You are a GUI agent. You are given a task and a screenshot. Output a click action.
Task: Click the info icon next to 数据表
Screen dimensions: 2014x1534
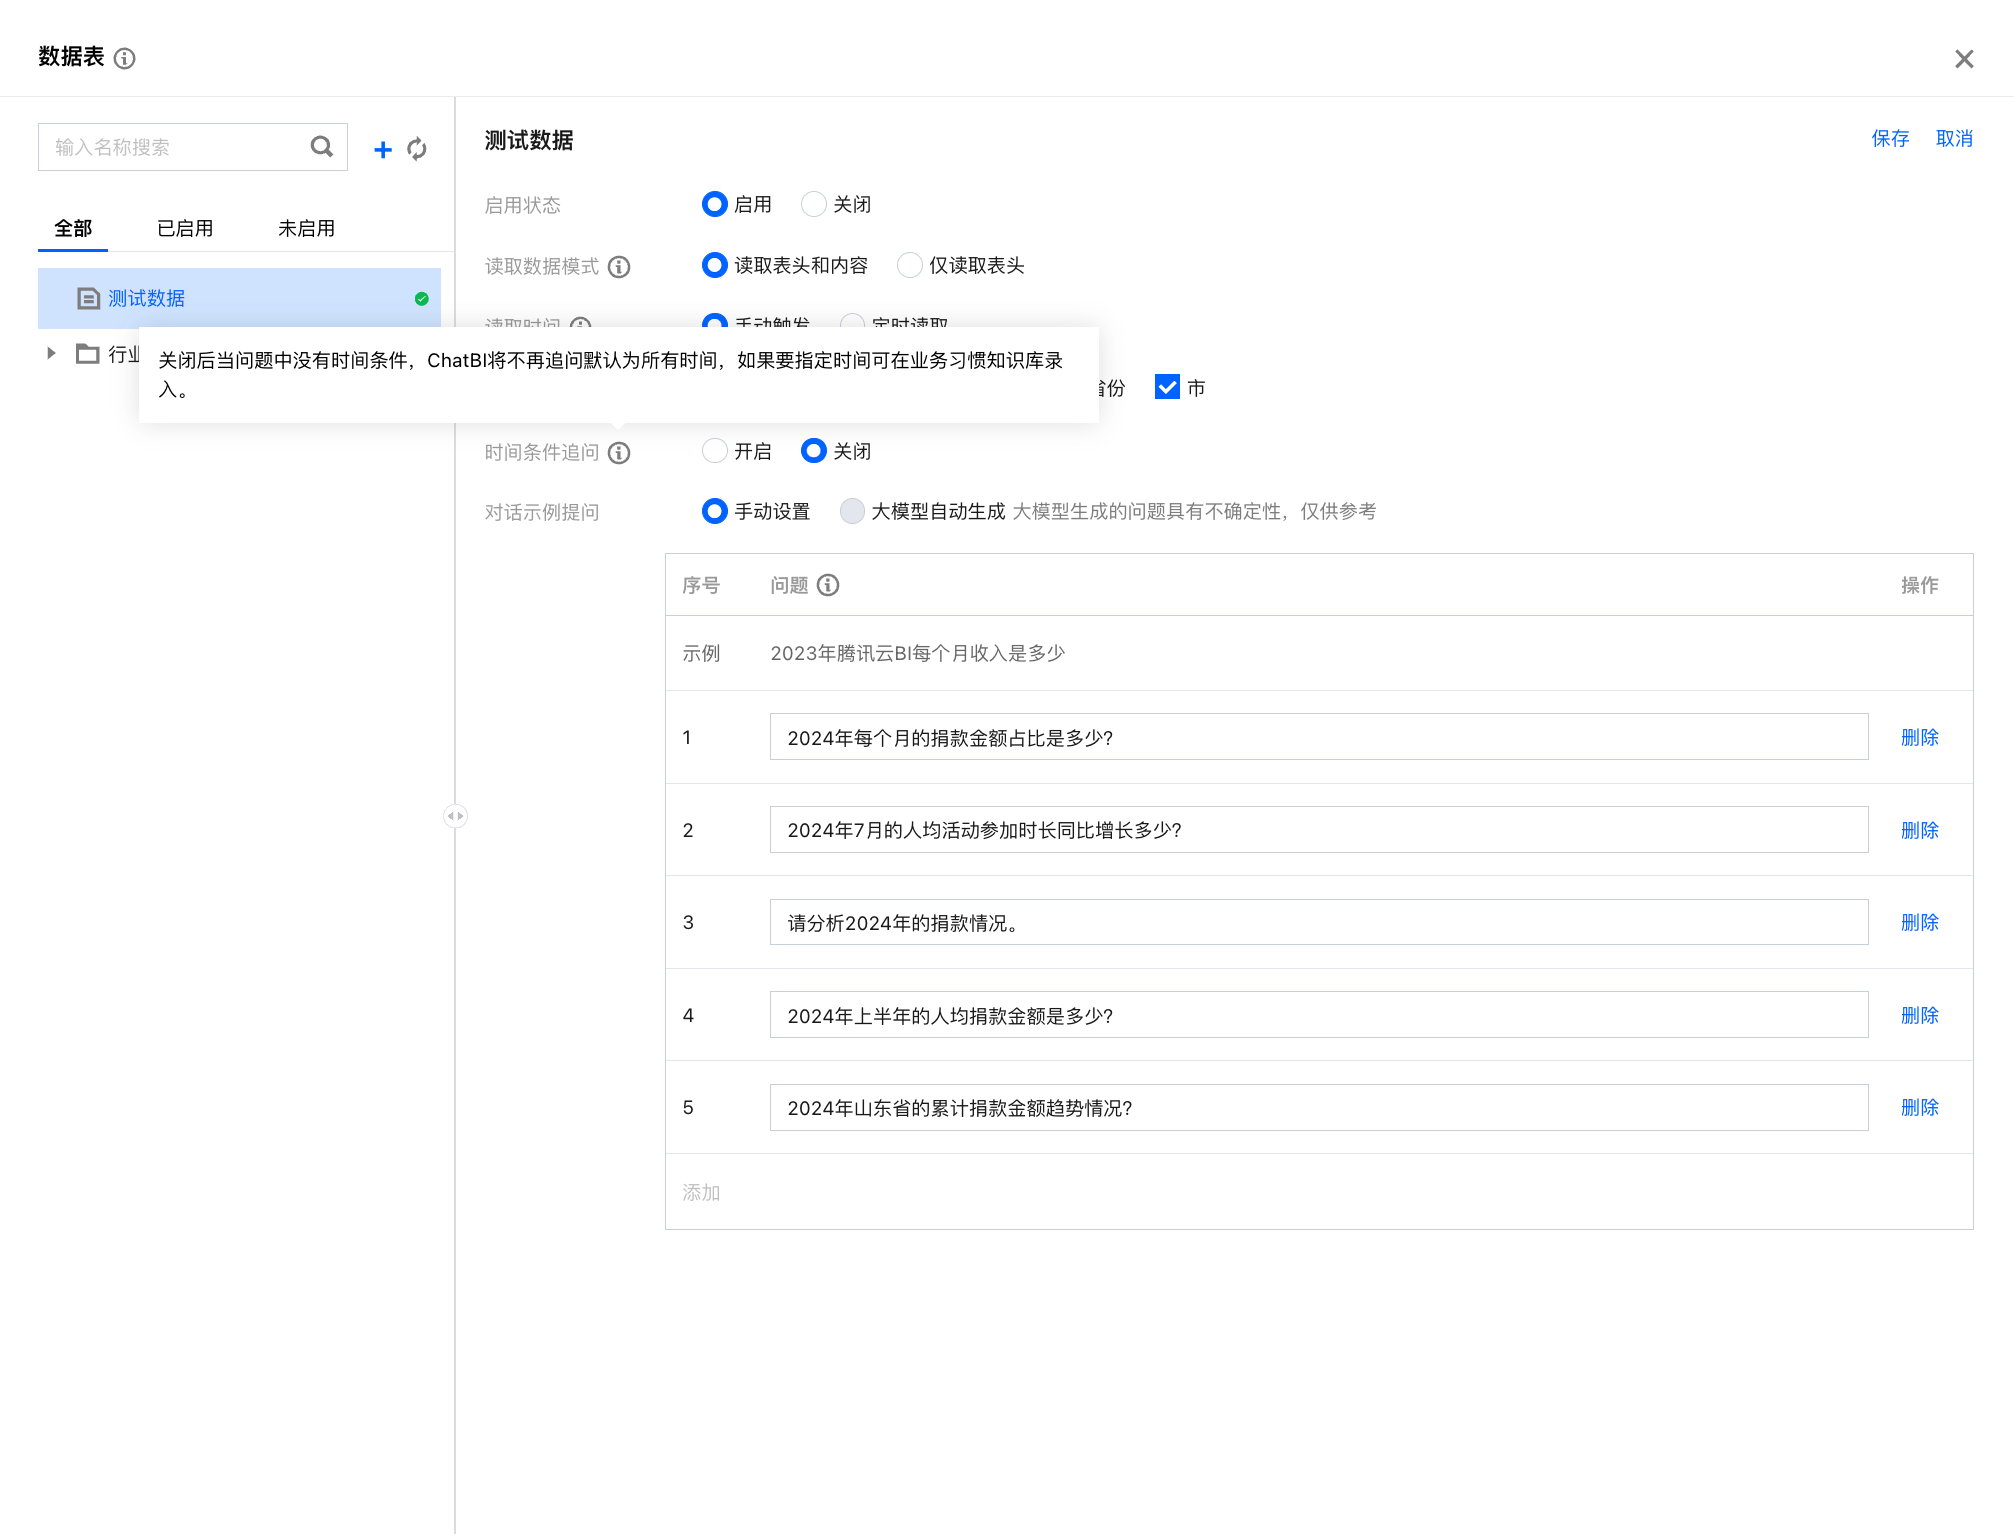pyautogui.click(x=125, y=58)
